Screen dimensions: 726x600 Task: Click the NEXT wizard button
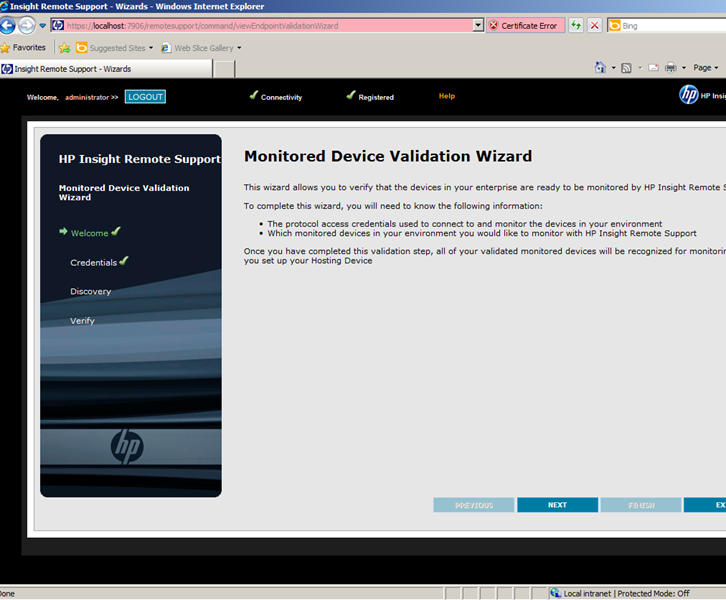pos(557,505)
